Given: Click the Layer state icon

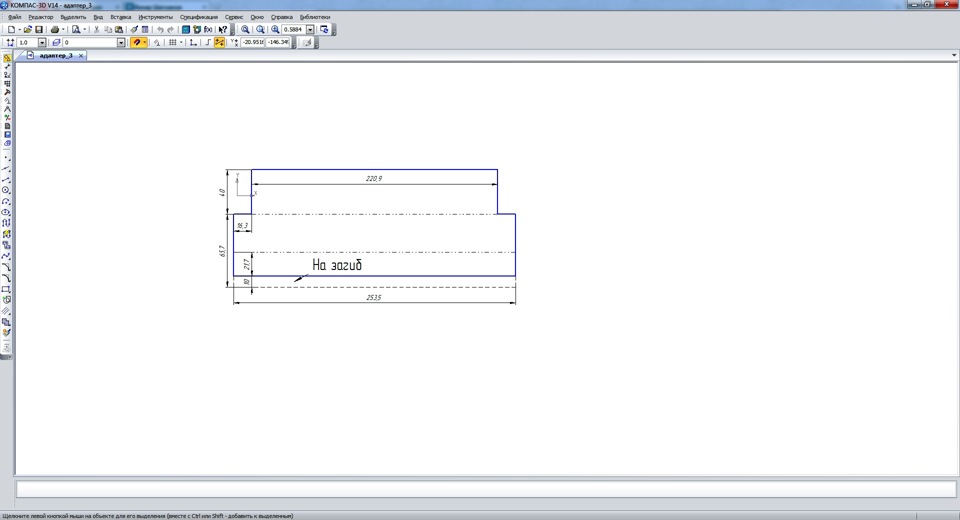Looking at the screenshot, I should pyautogui.click(x=56, y=42).
